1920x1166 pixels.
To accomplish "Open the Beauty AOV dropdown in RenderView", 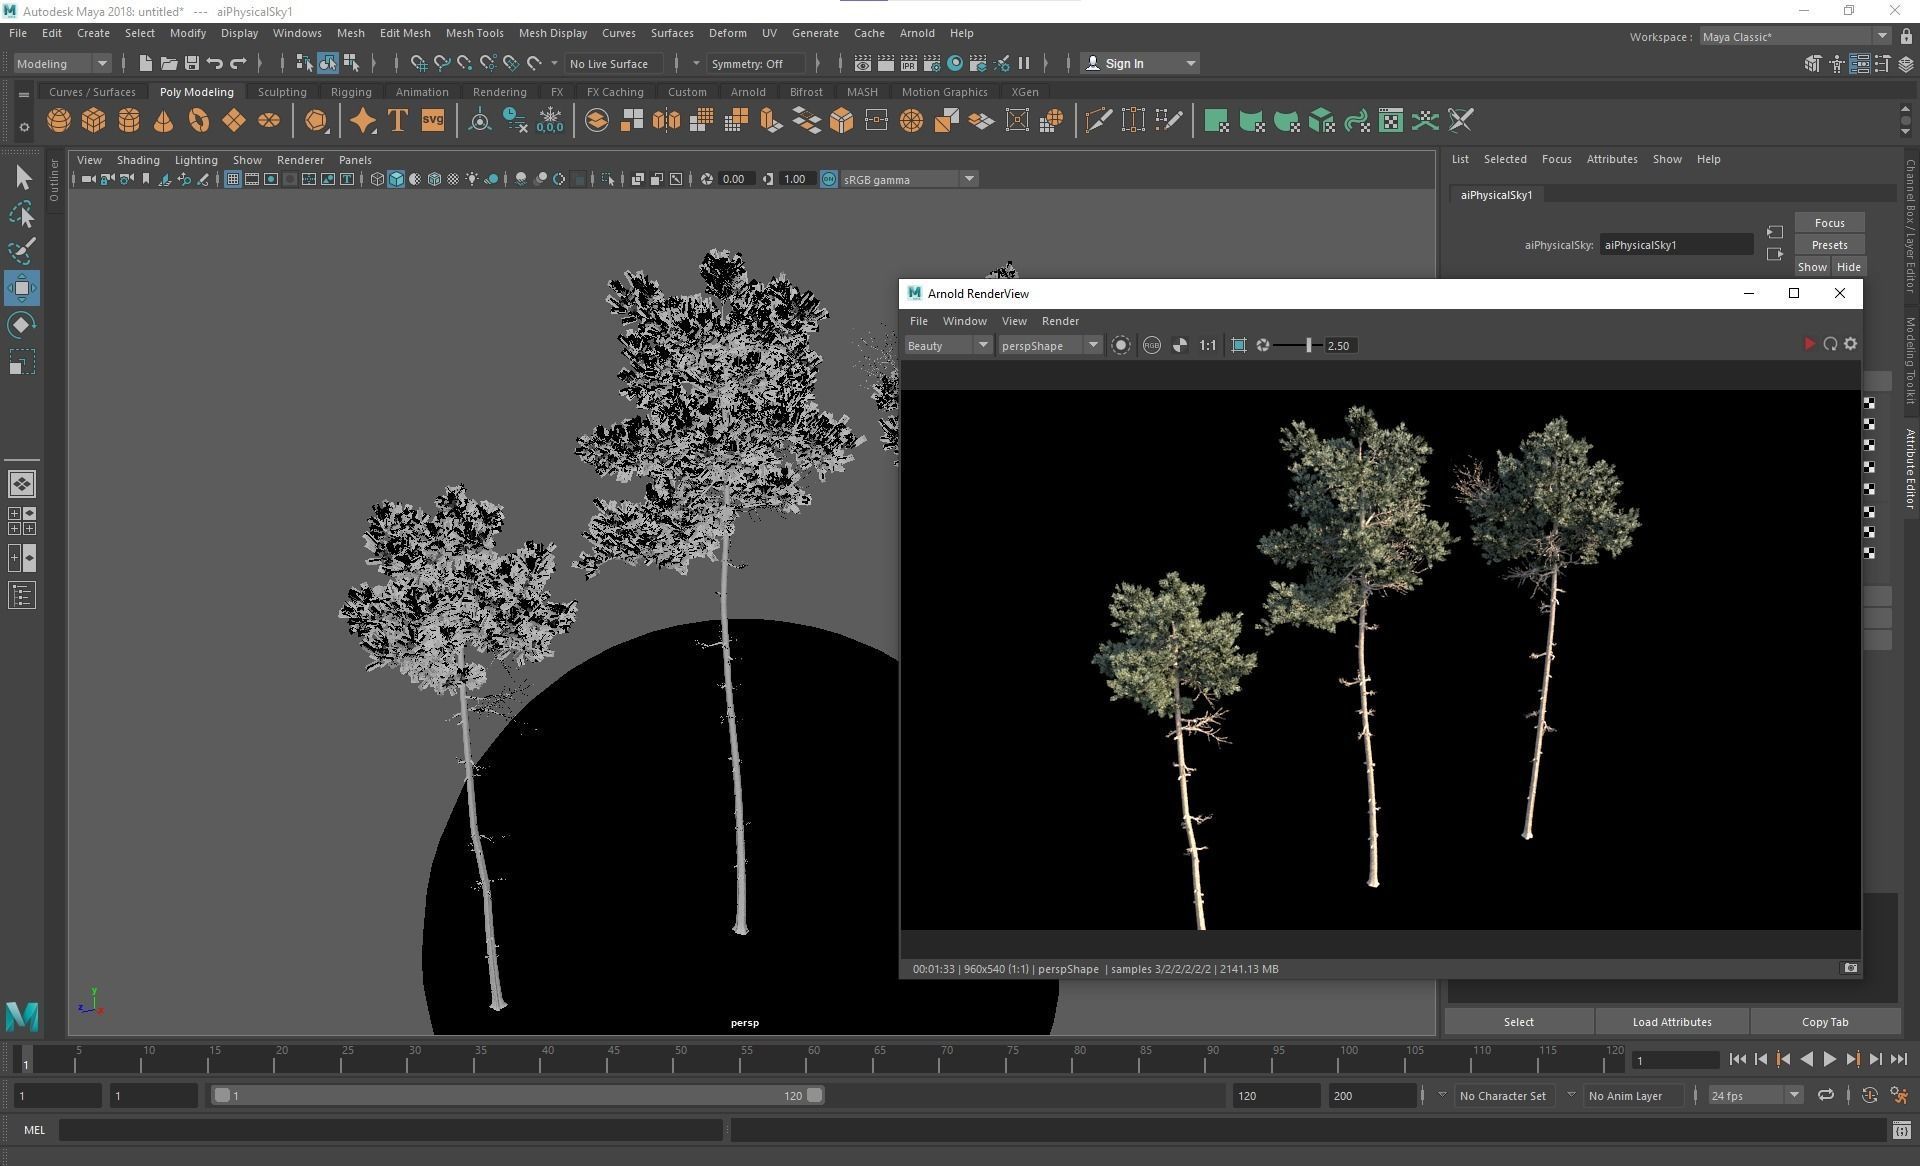I will tap(947, 345).
